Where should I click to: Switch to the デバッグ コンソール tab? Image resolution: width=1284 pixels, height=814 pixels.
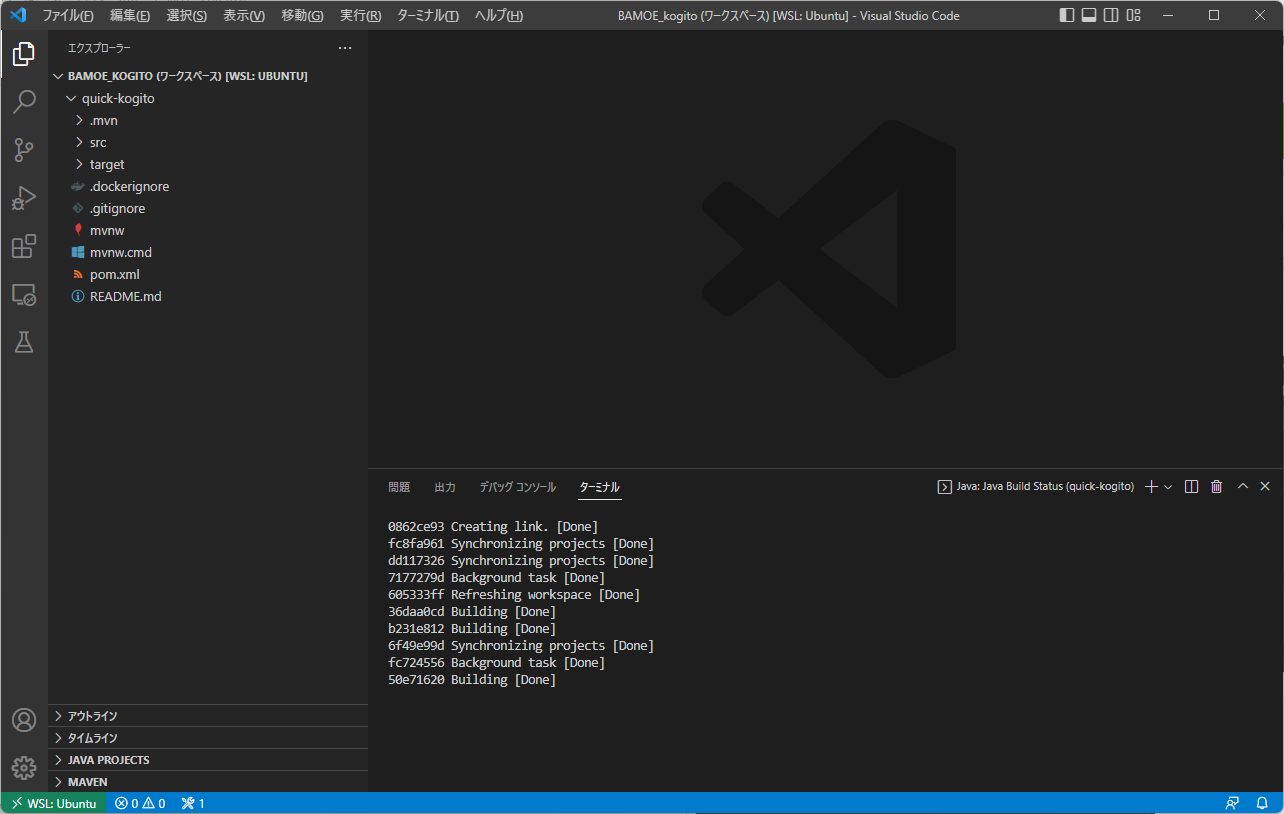click(x=517, y=487)
